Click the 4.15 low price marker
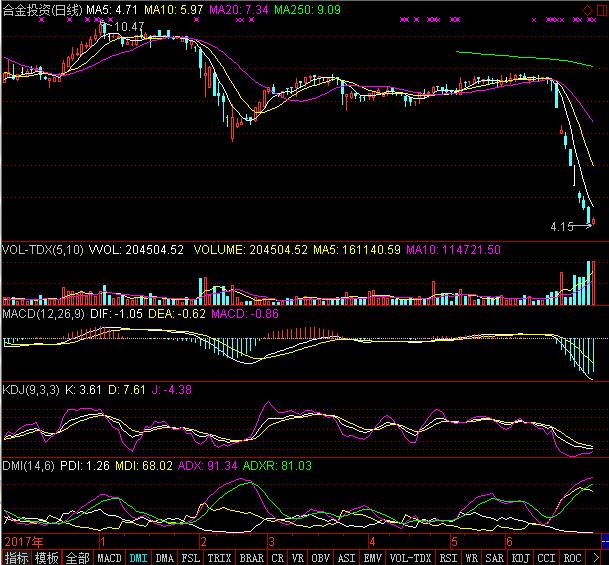This screenshot has width=609, height=565. point(562,227)
